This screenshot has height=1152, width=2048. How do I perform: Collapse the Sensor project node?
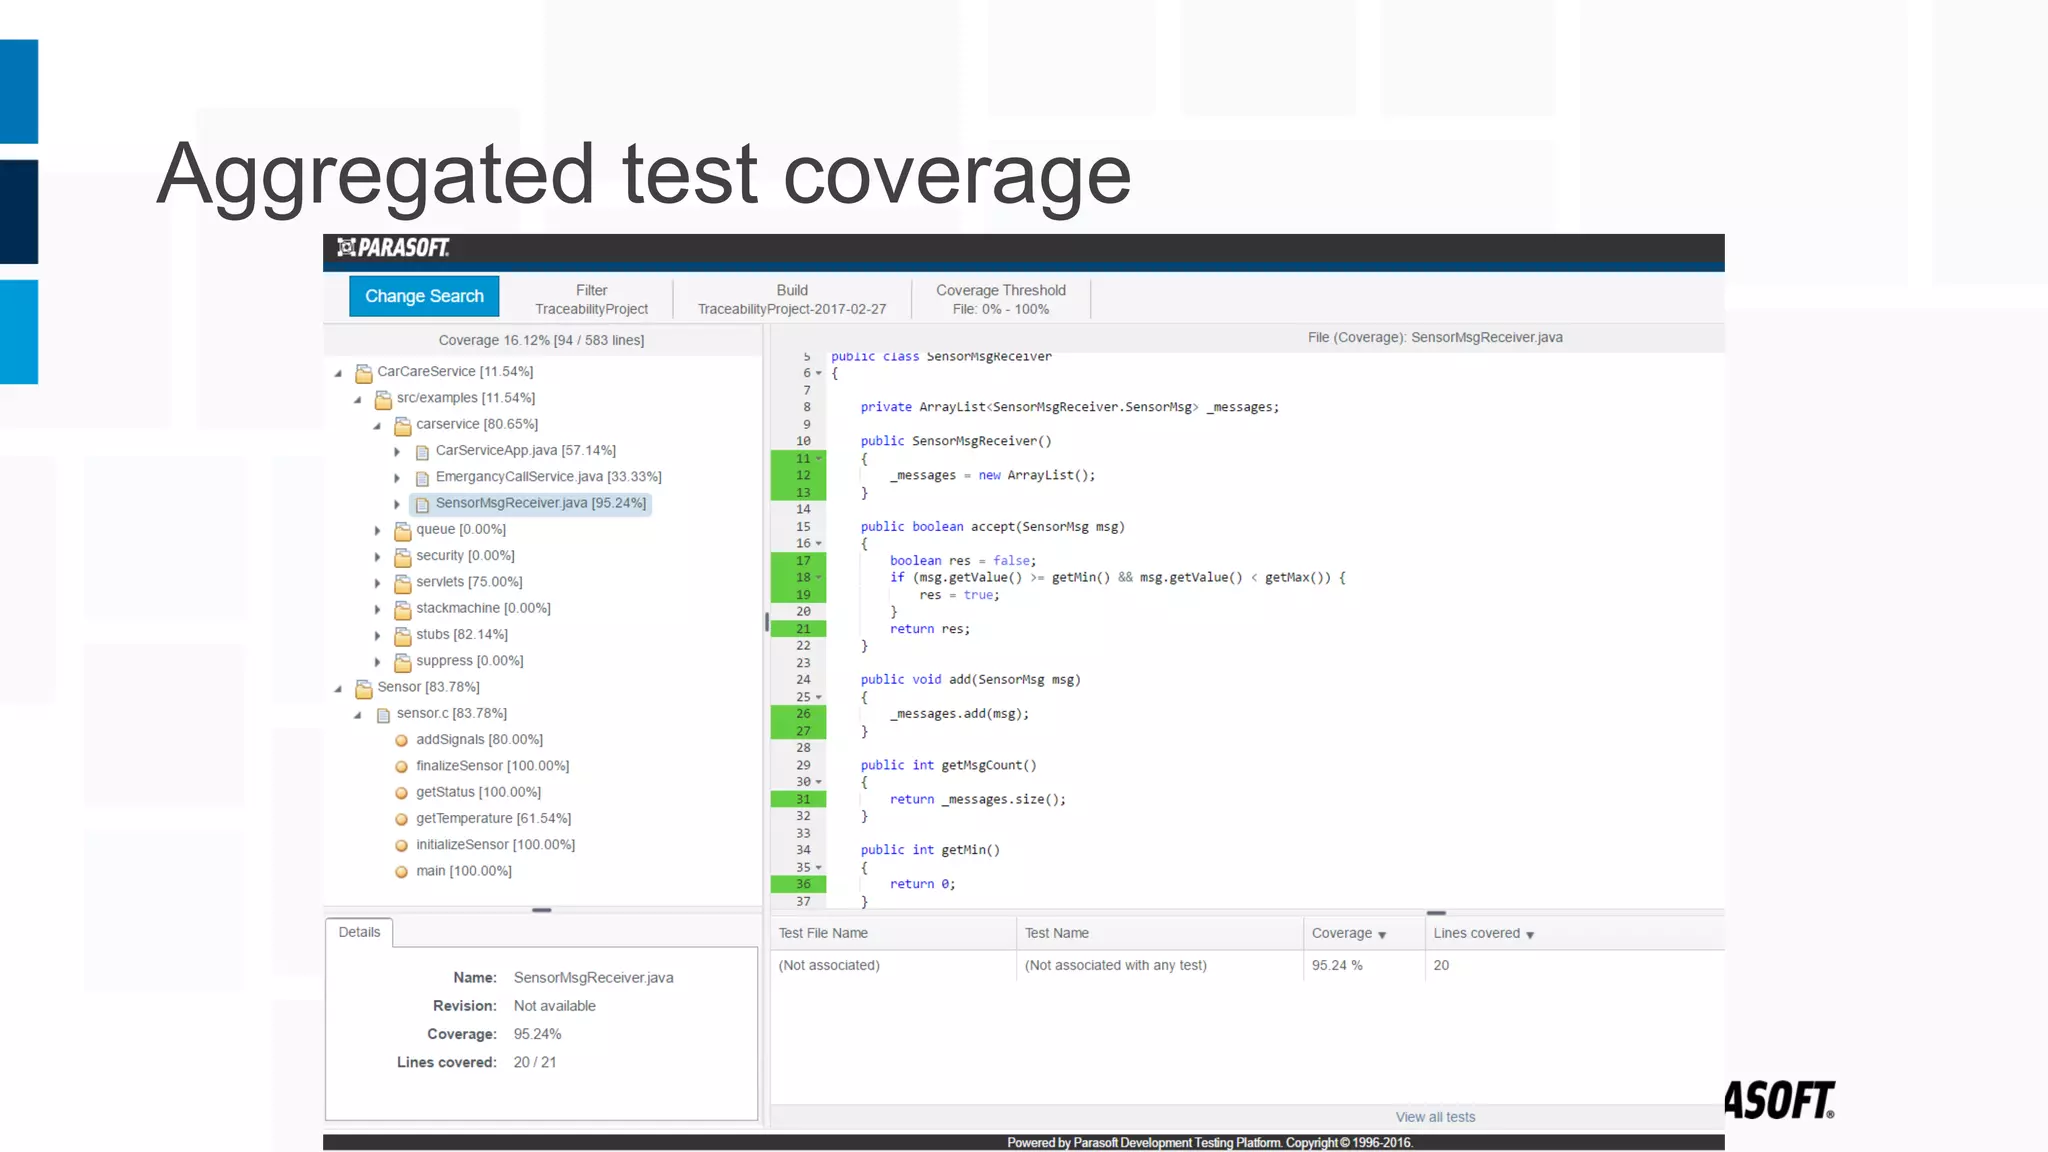[x=338, y=688]
